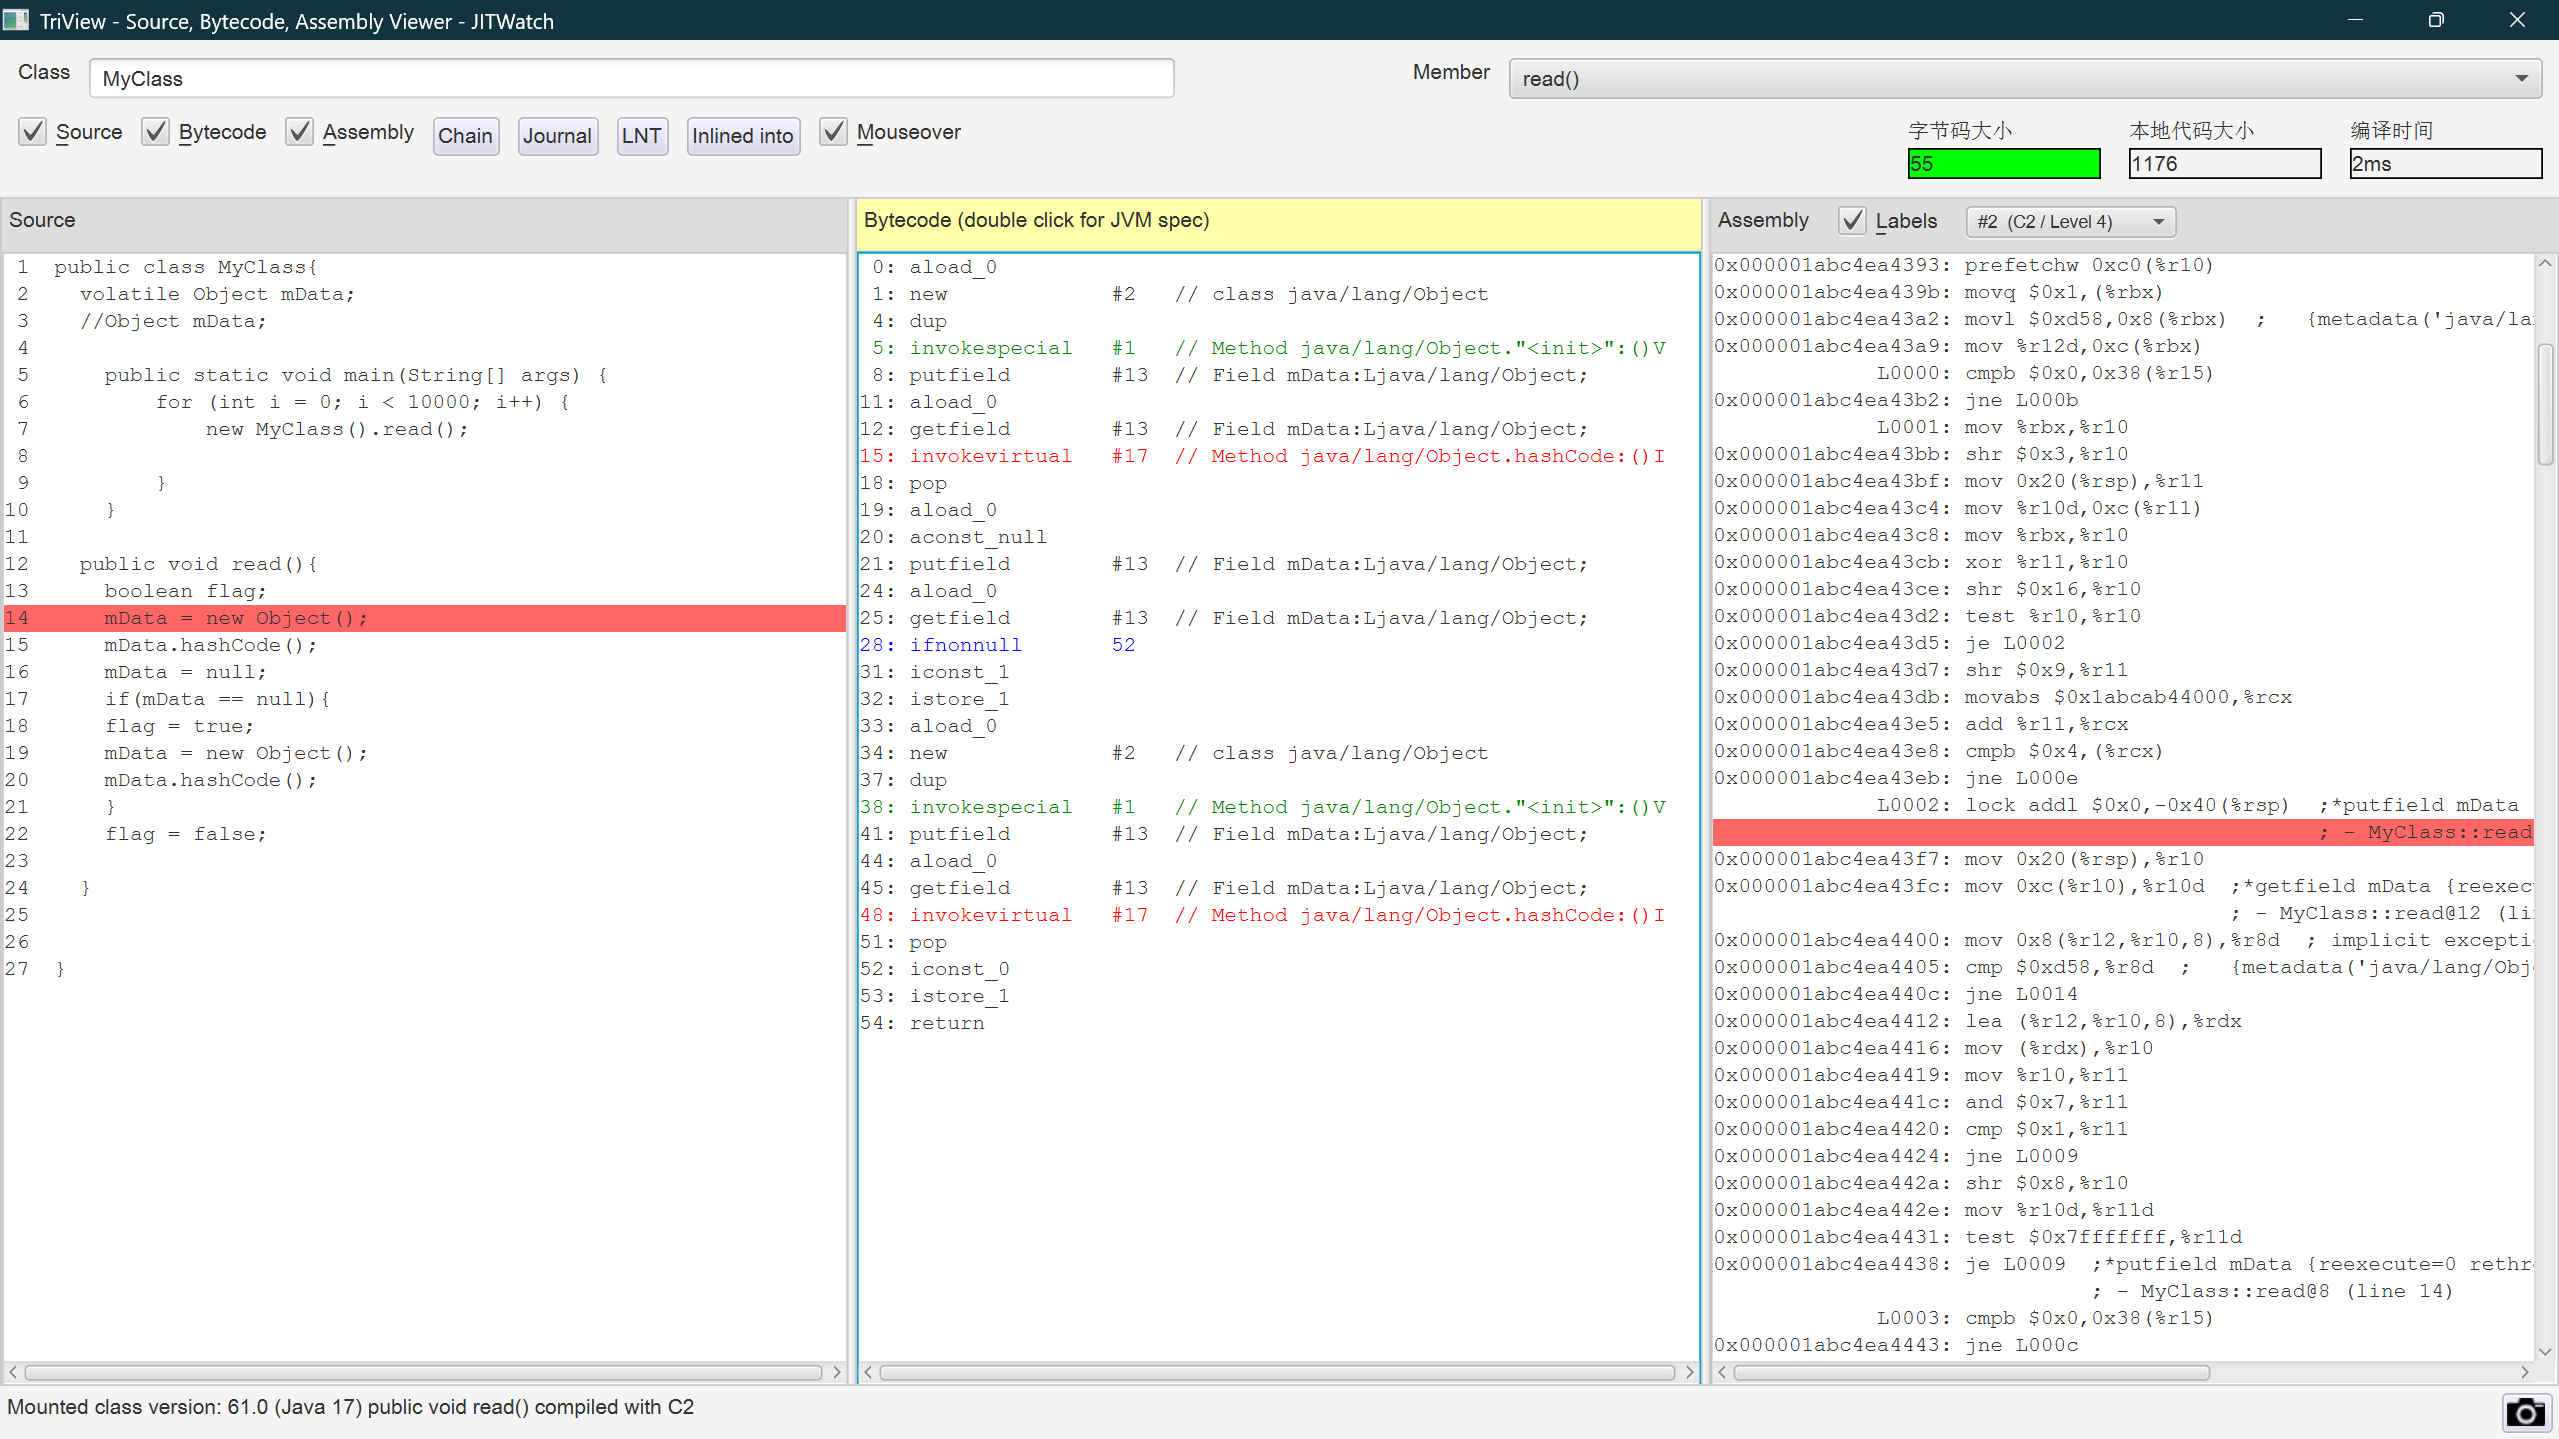
Task: Disable the Mouseover checkbox
Action: coord(833,132)
